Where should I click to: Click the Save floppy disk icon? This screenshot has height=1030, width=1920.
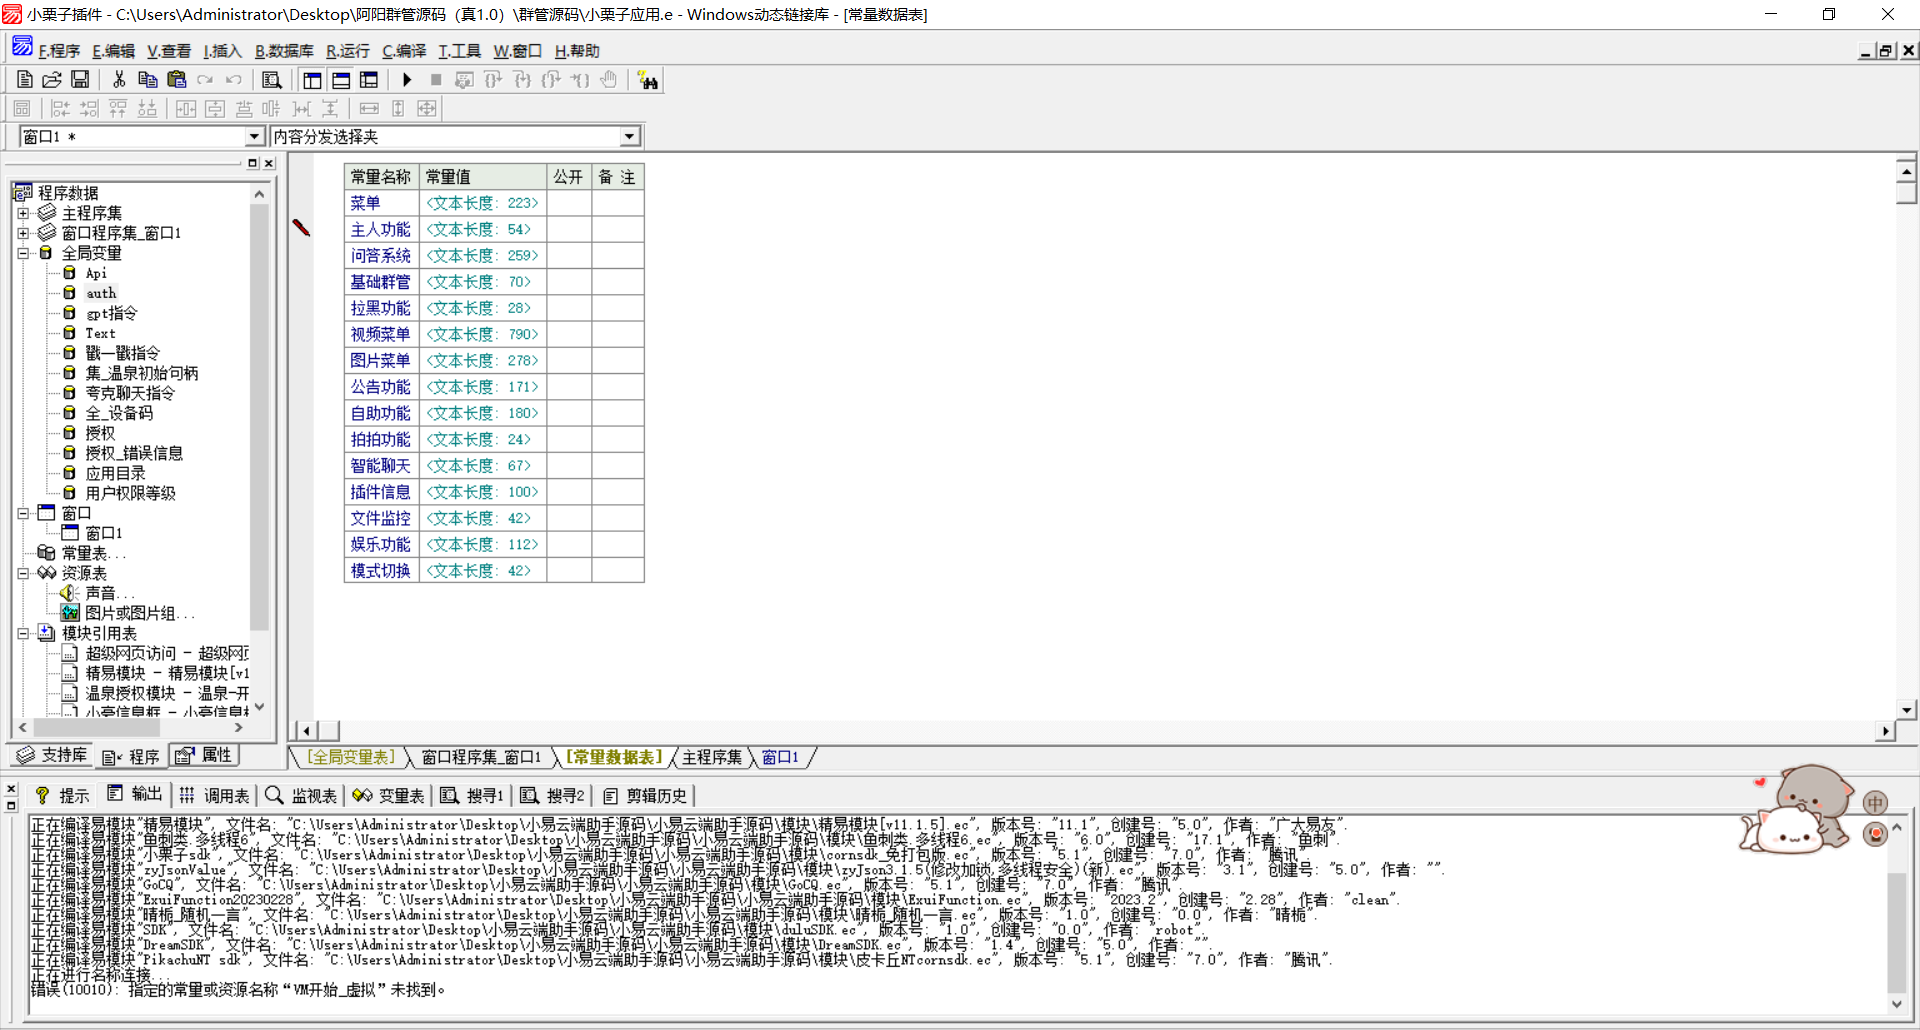tap(80, 80)
